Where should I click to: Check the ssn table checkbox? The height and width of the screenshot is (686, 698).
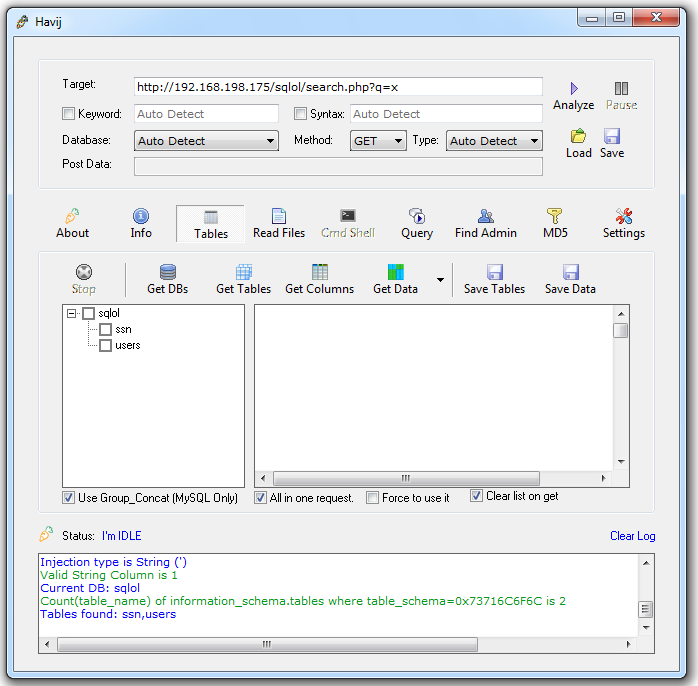(x=106, y=329)
